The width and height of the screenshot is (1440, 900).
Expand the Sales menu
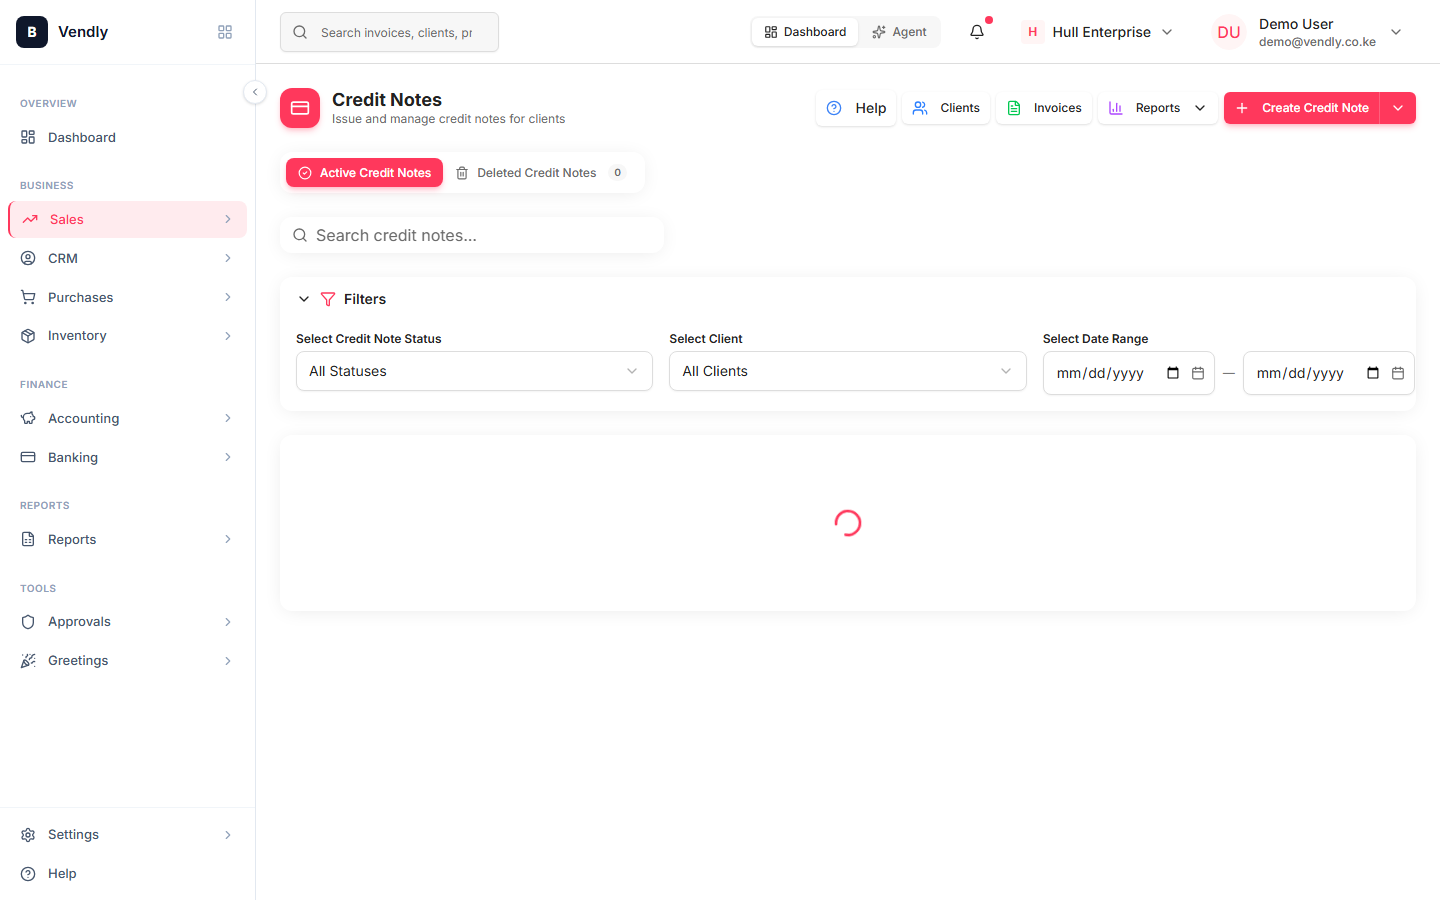point(127,219)
